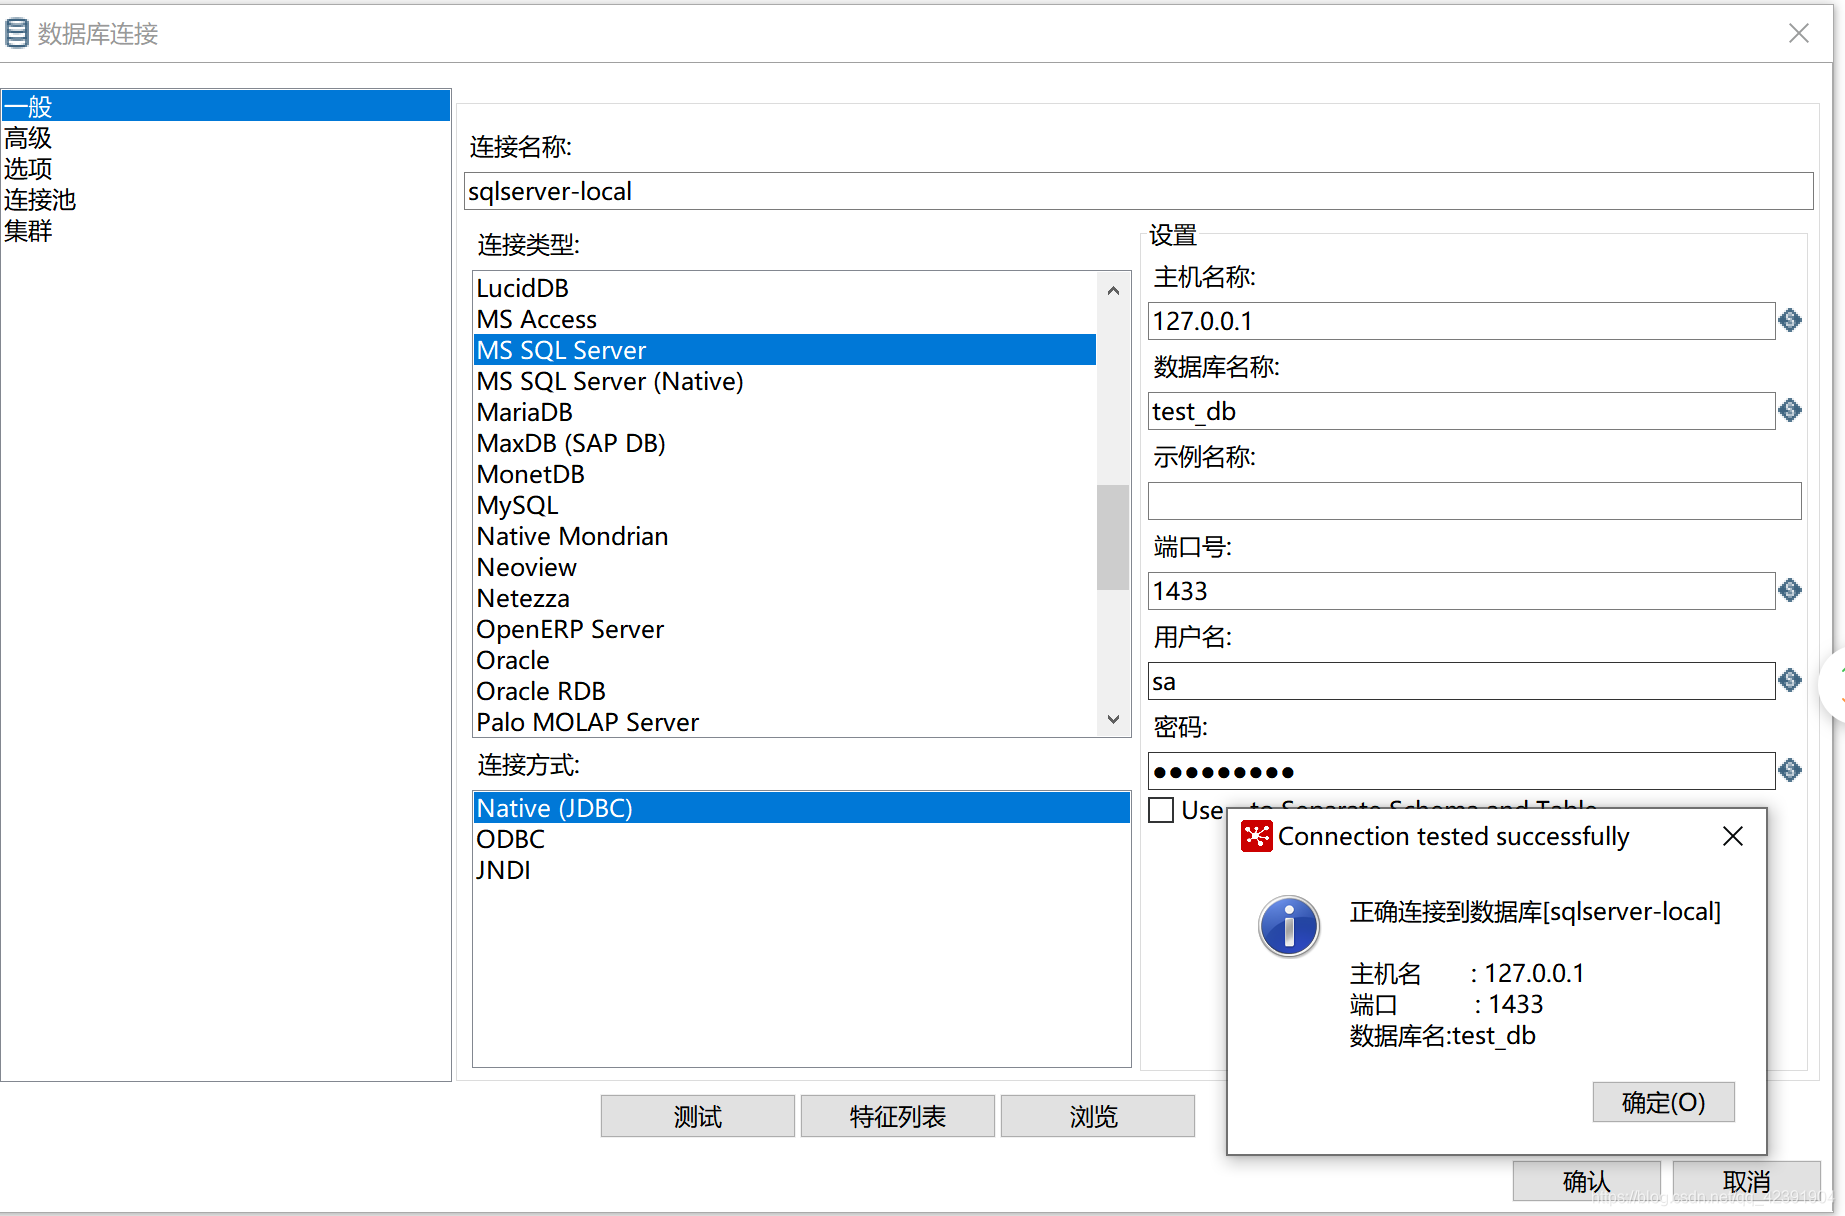Select Native Mondrian connection type

785,536
